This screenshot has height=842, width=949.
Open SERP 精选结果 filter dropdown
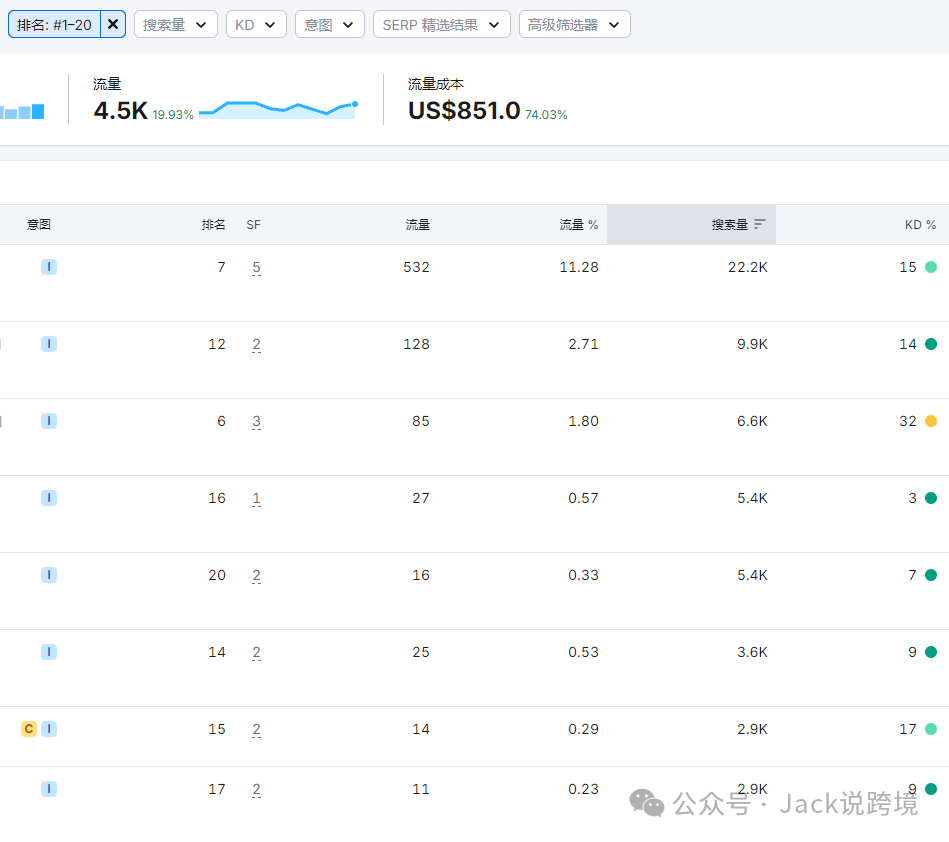[x=441, y=24]
